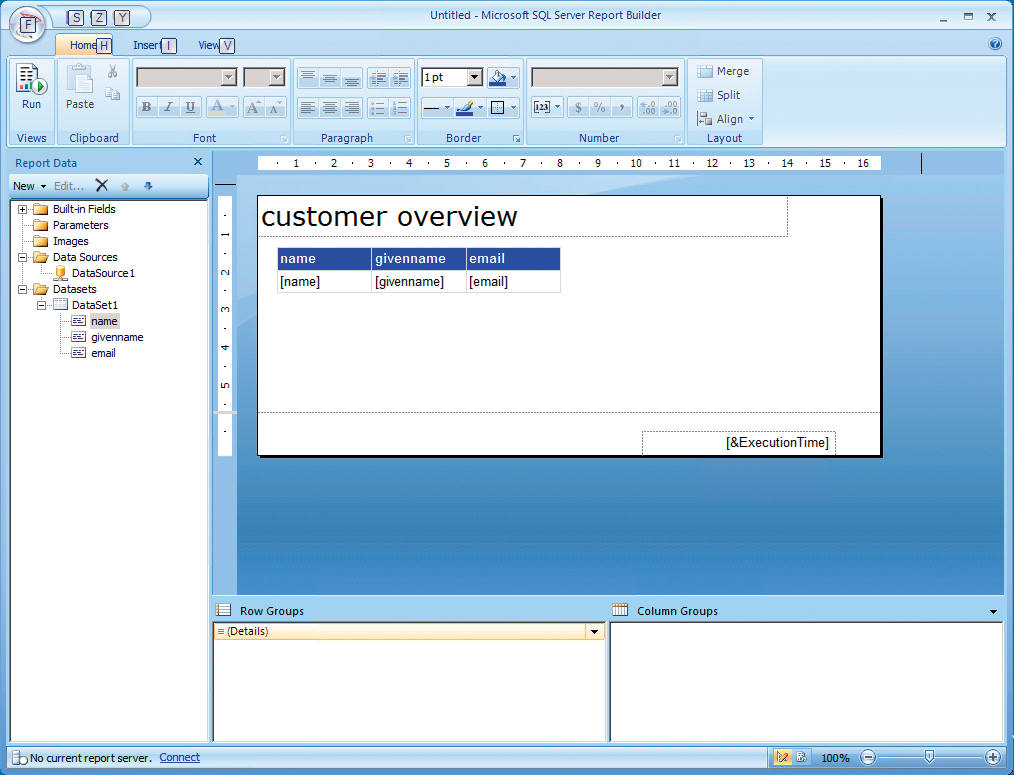Click the Connect link for report server
This screenshot has height=775, width=1014.
(179, 757)
